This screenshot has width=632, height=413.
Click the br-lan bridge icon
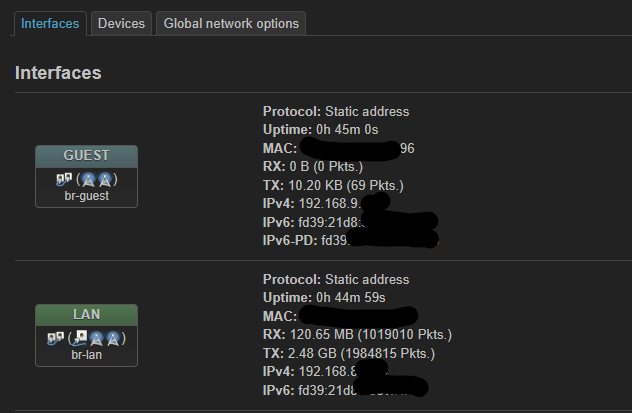pyautogui.click(x=55, y=337)
